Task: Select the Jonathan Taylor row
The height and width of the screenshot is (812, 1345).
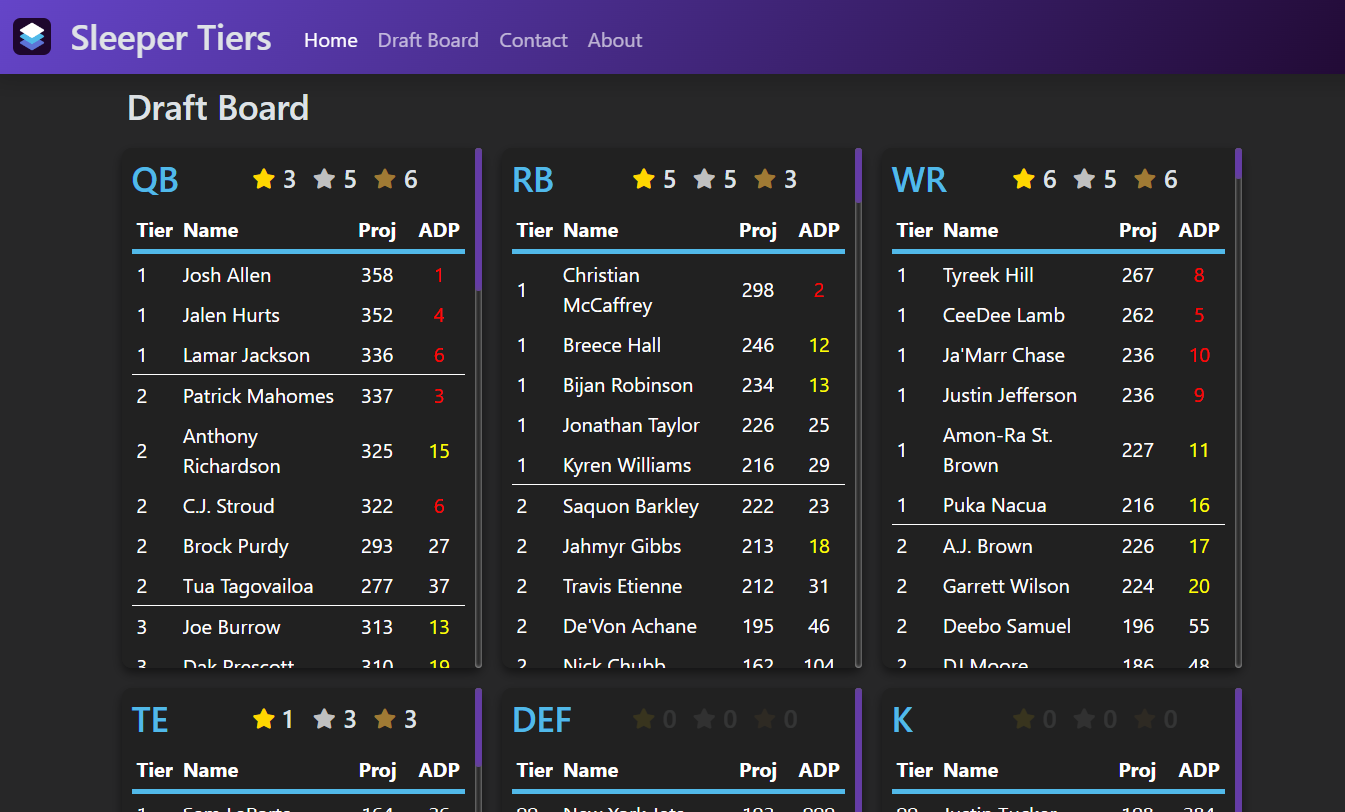Action: 678,425
